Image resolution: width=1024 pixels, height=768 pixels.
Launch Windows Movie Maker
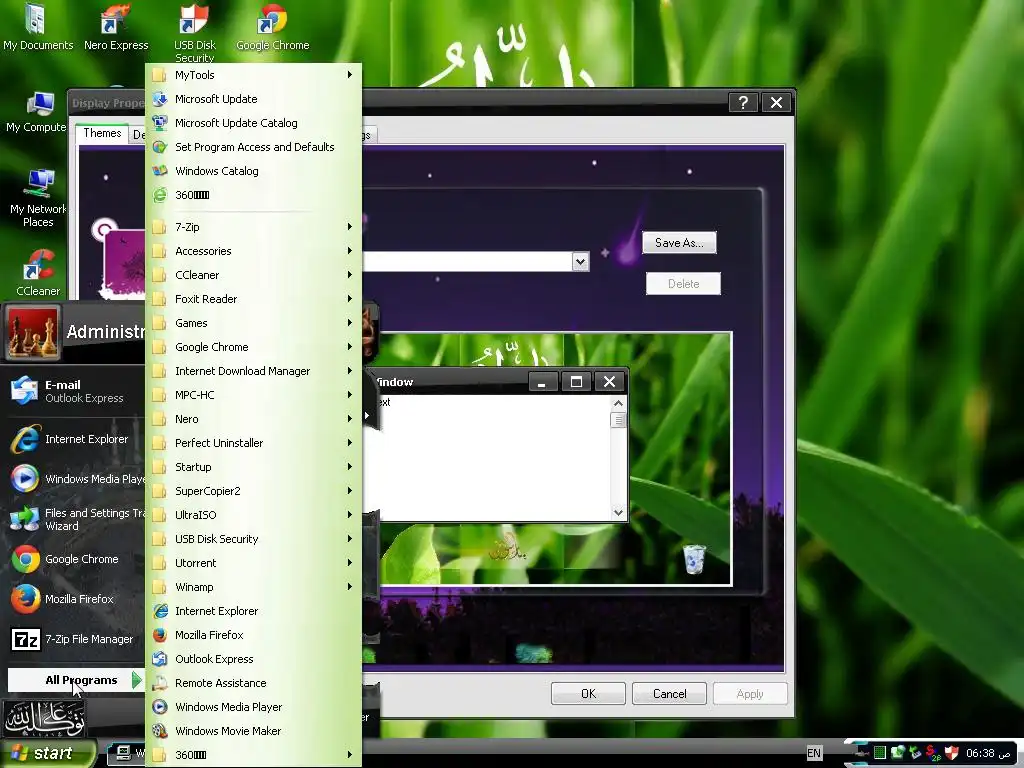(x=253, y=731)
